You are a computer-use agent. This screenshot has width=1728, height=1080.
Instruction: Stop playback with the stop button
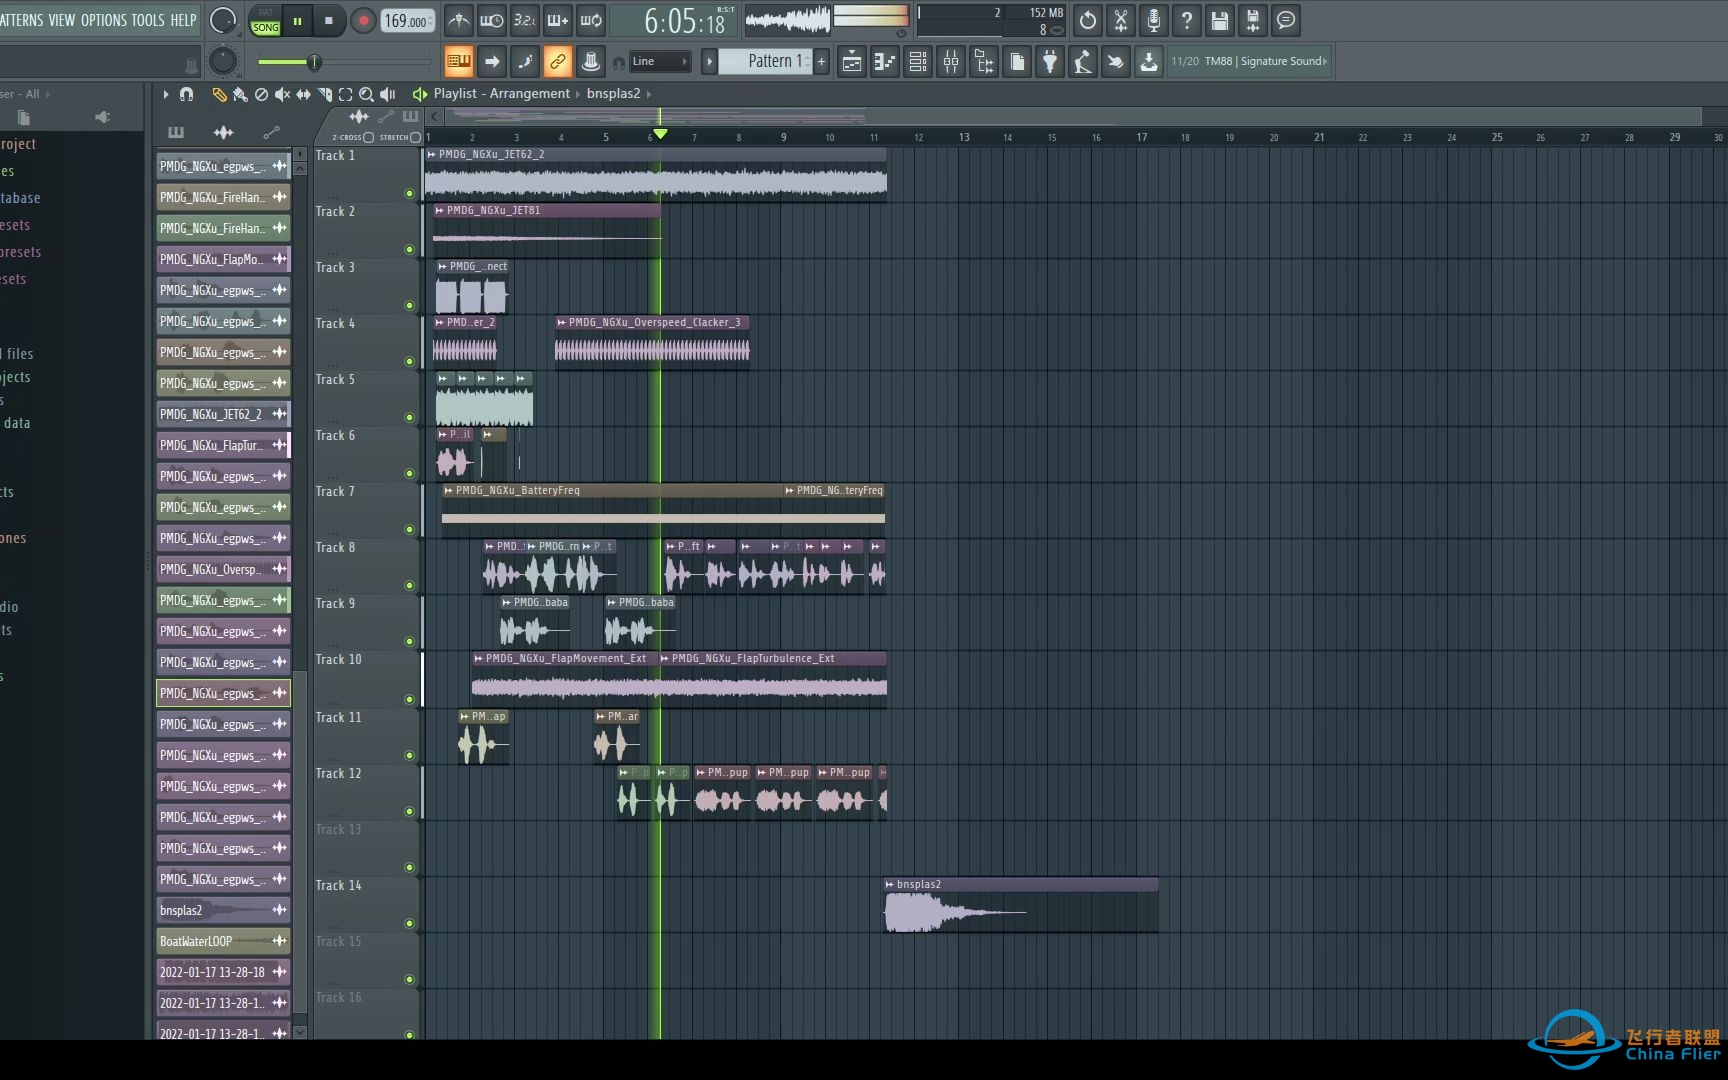tap(329, 21)
